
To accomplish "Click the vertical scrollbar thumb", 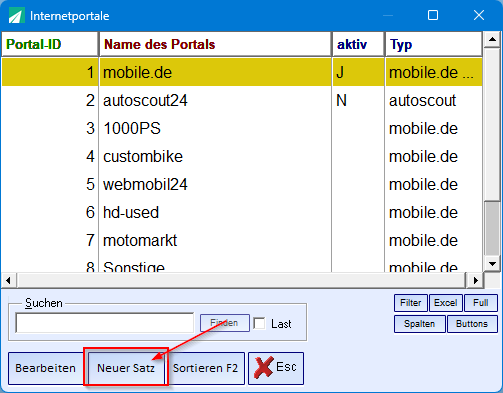I will (x=492, y=228).
